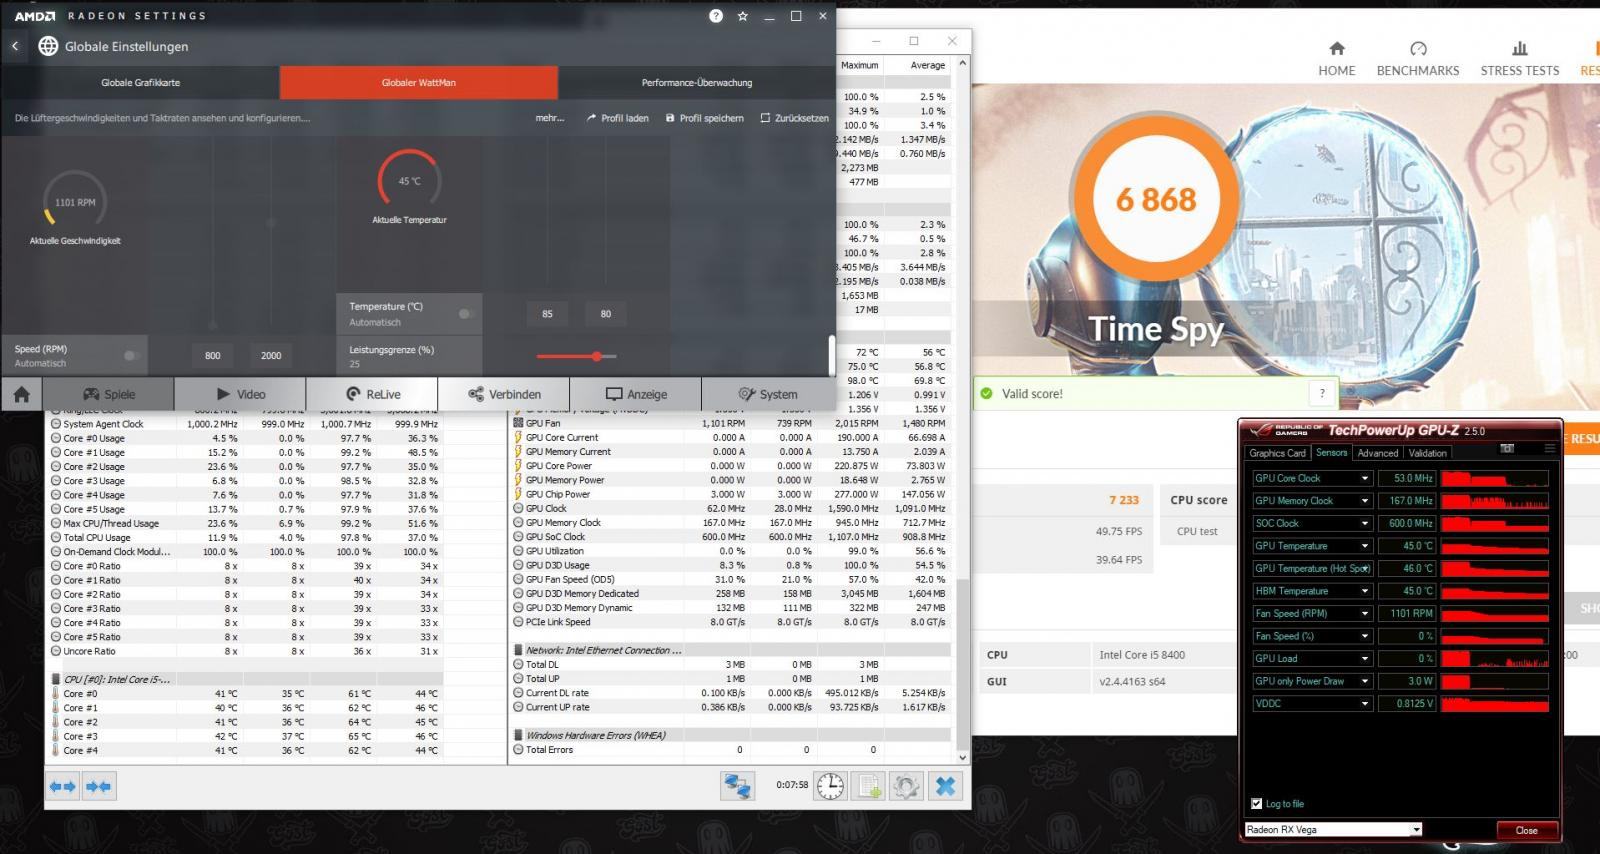Select the Globaler WattMan tab
The height and width of the screenshot is (854, 1600).
(x=419, y=82)
